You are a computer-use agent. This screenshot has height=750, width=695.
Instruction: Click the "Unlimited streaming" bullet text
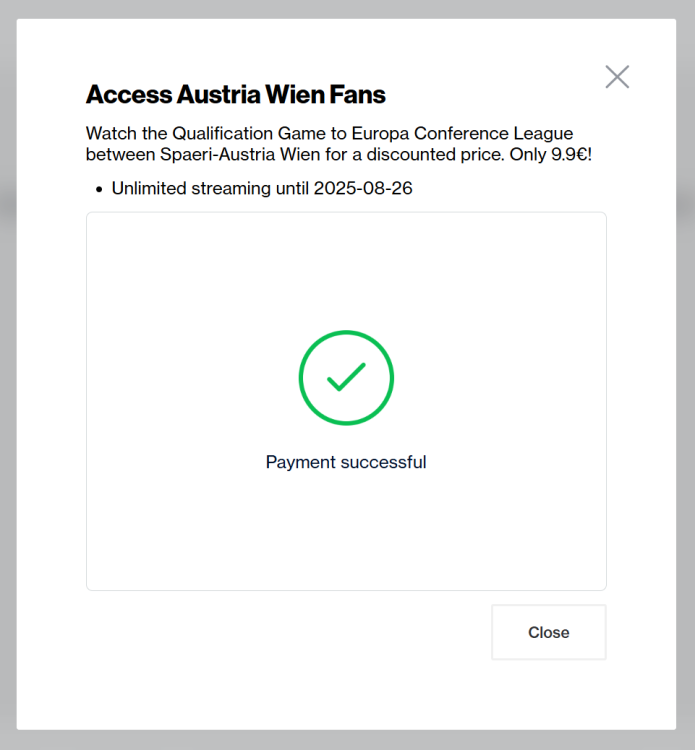tap(191, 188)
